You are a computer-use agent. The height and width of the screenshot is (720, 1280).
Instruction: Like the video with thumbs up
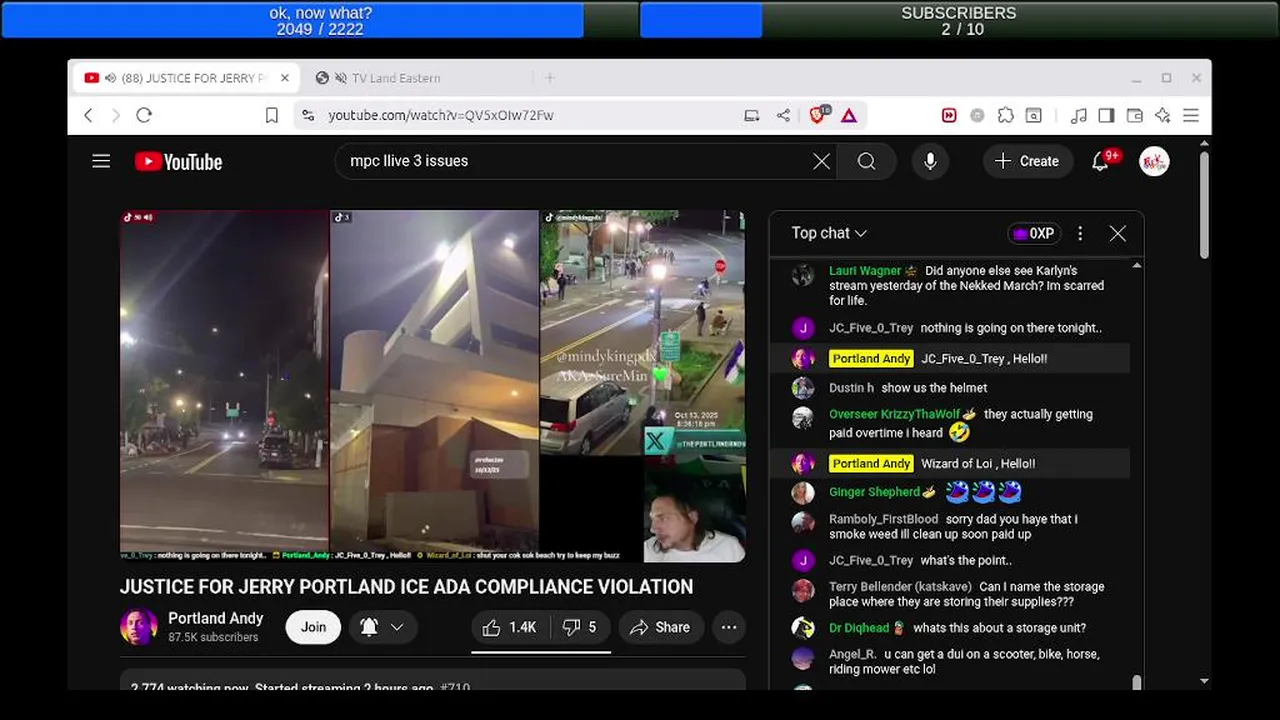tap(510, 627)
